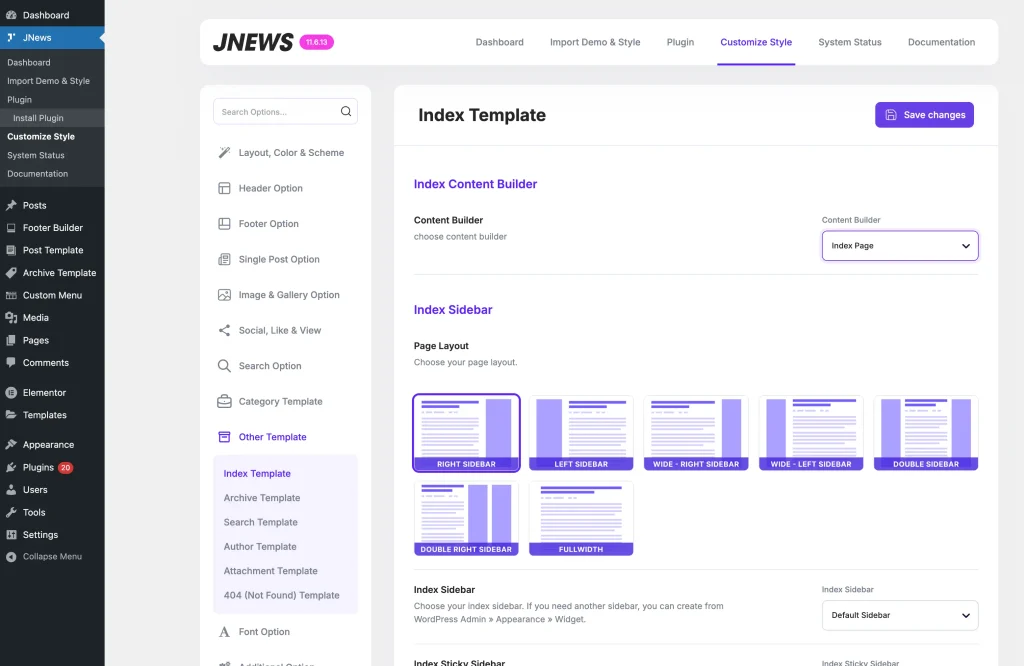
Task: Open the Attachment Template settings
Action: [270, 571]
